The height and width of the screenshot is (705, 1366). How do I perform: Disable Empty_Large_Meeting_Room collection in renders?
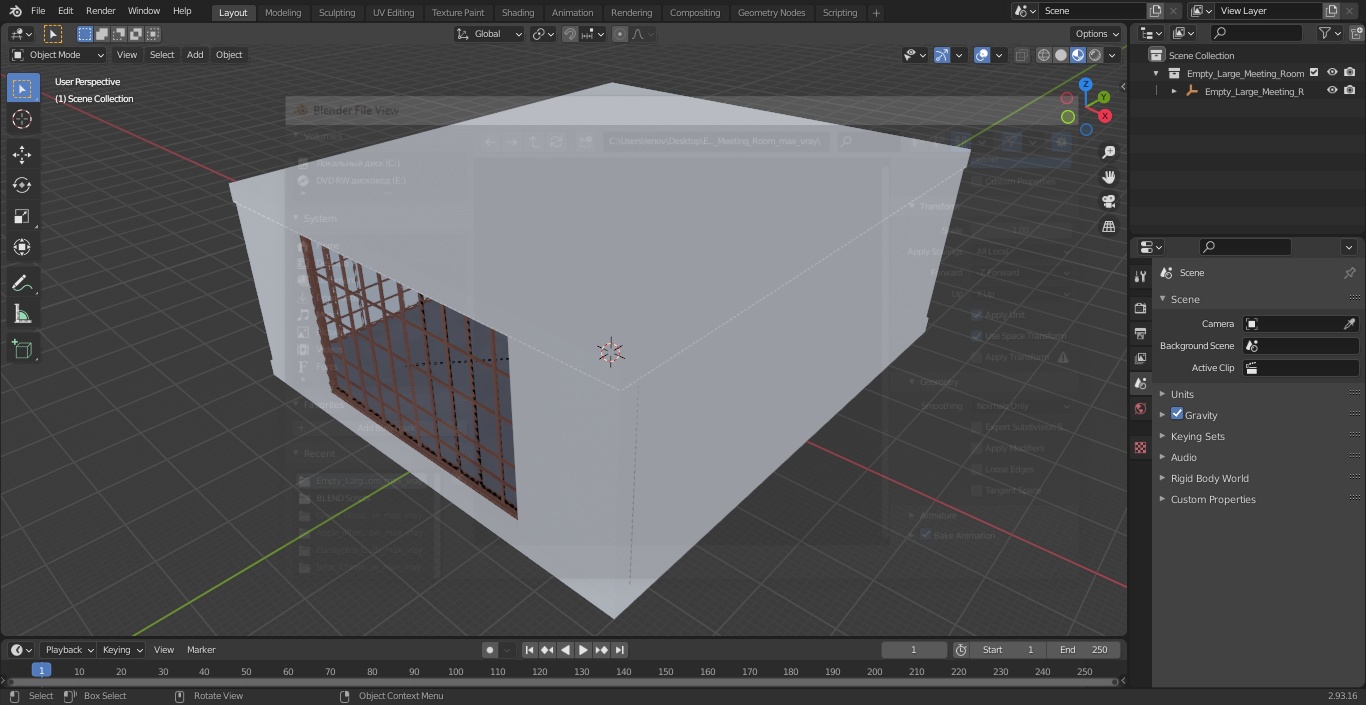[1350, 72]
